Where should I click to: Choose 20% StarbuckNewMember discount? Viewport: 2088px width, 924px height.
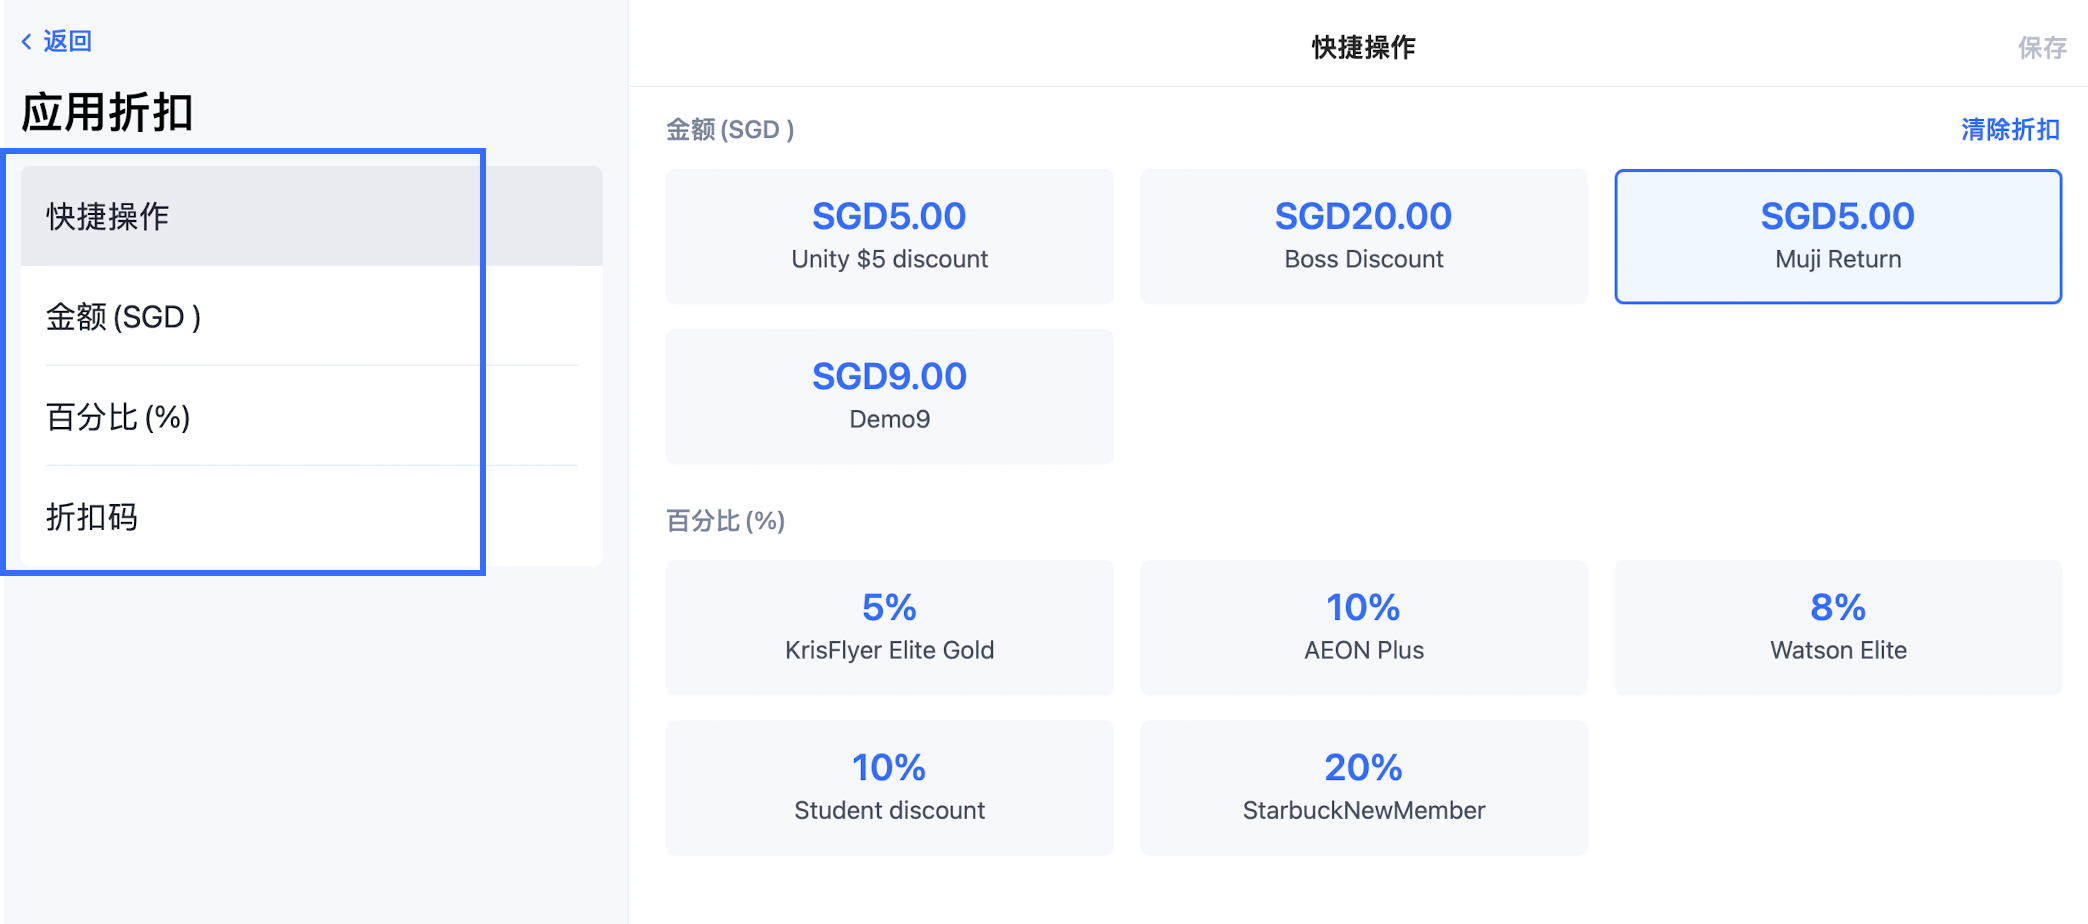1363,788
